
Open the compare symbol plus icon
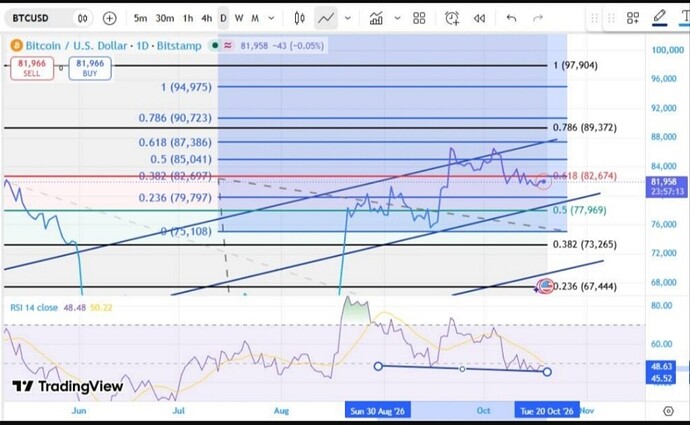click(x=110, y=18)
